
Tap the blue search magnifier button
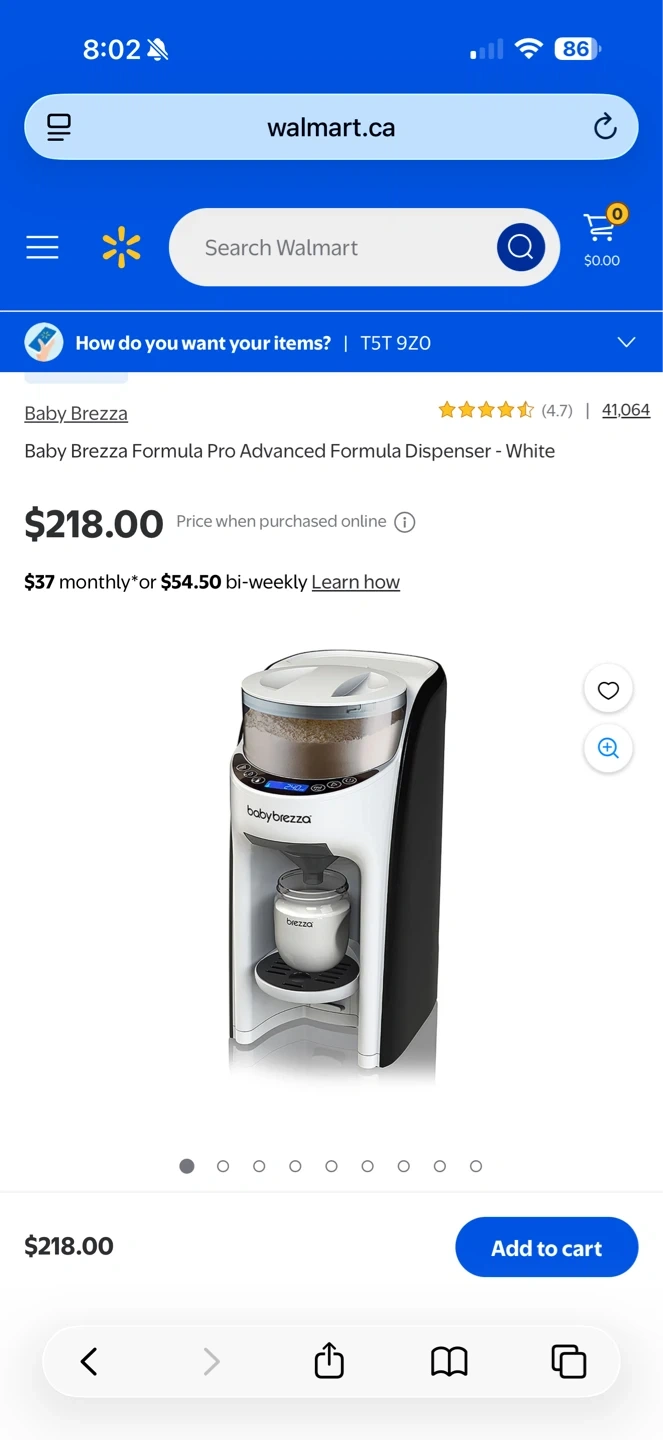pos(521,247)
